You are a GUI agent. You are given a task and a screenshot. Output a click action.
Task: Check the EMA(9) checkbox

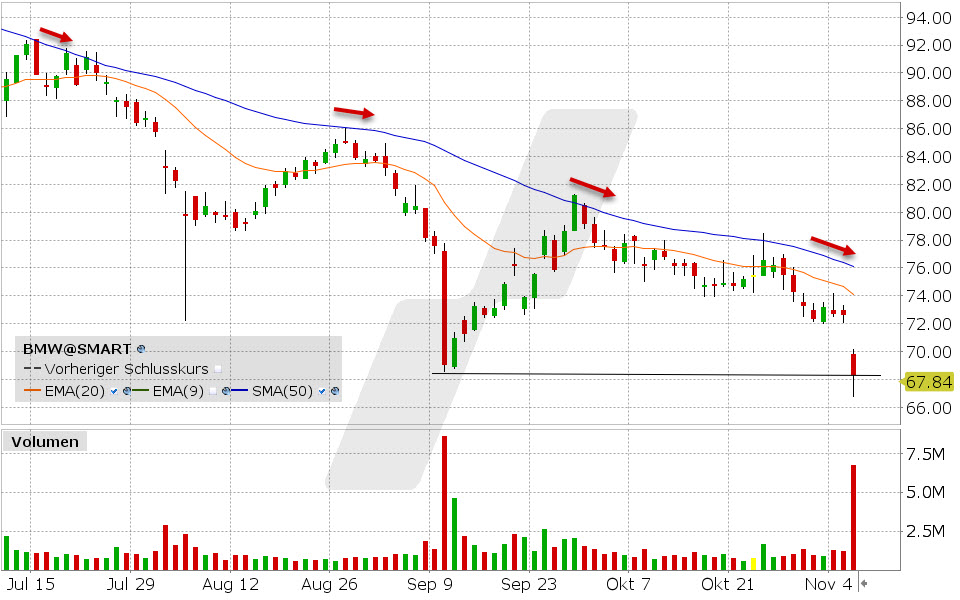[212, 391]
